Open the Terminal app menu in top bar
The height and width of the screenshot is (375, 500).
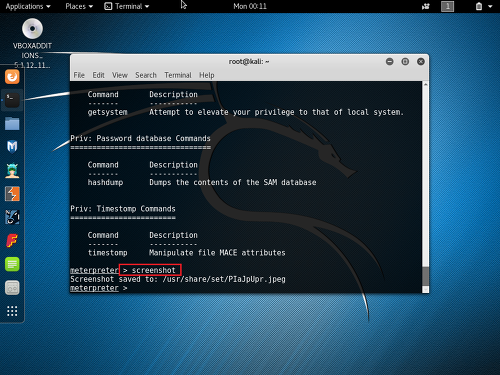[x=127, y=6]
